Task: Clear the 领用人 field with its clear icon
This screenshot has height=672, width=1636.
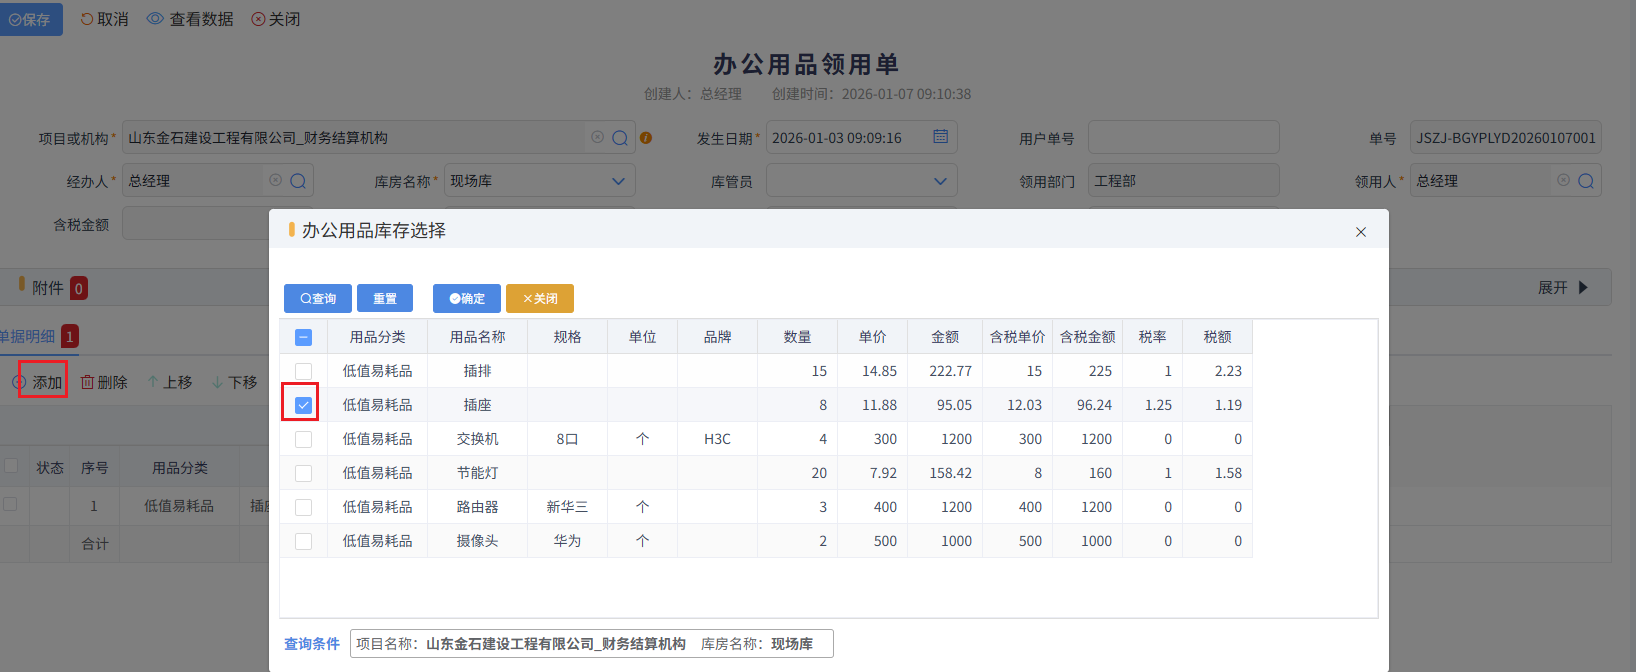Action: (1563, 180)
